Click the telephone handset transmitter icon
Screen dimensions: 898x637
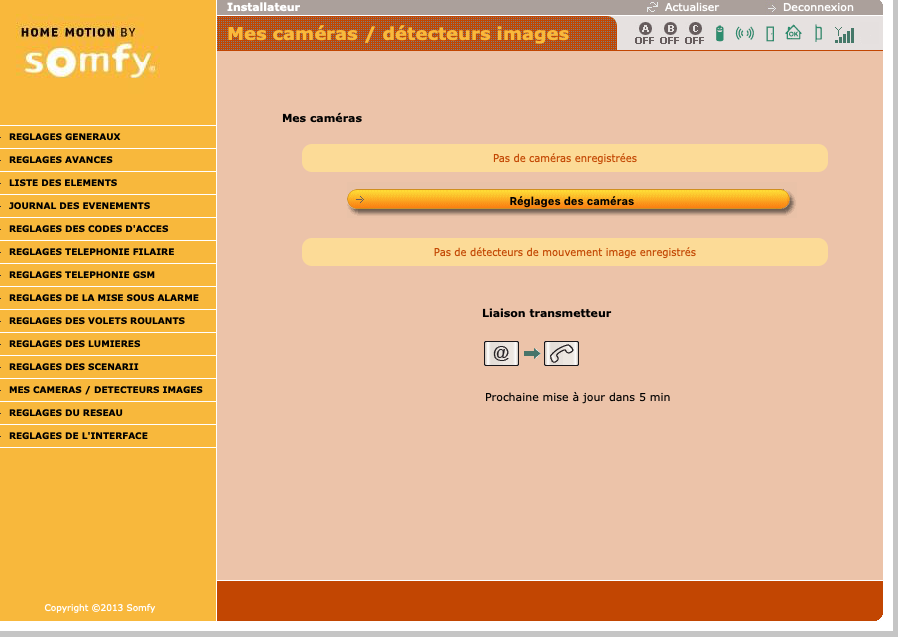click(561, 353)
